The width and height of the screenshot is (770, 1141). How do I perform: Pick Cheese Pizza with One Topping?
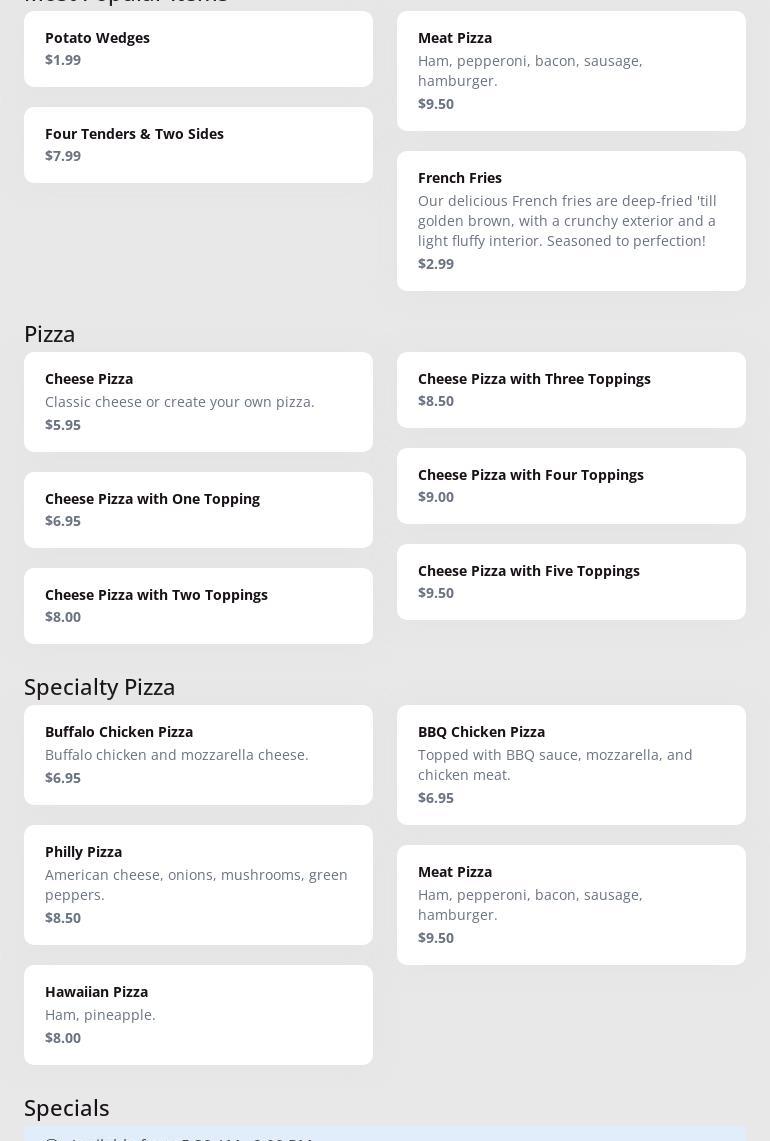pyautogui.click(x=198, y=510)
